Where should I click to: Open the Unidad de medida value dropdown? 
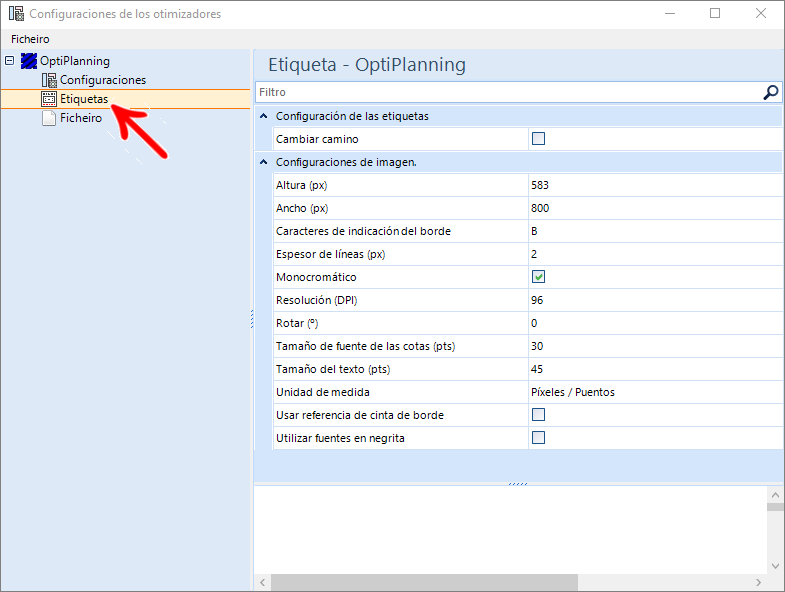tap(655, 392)
